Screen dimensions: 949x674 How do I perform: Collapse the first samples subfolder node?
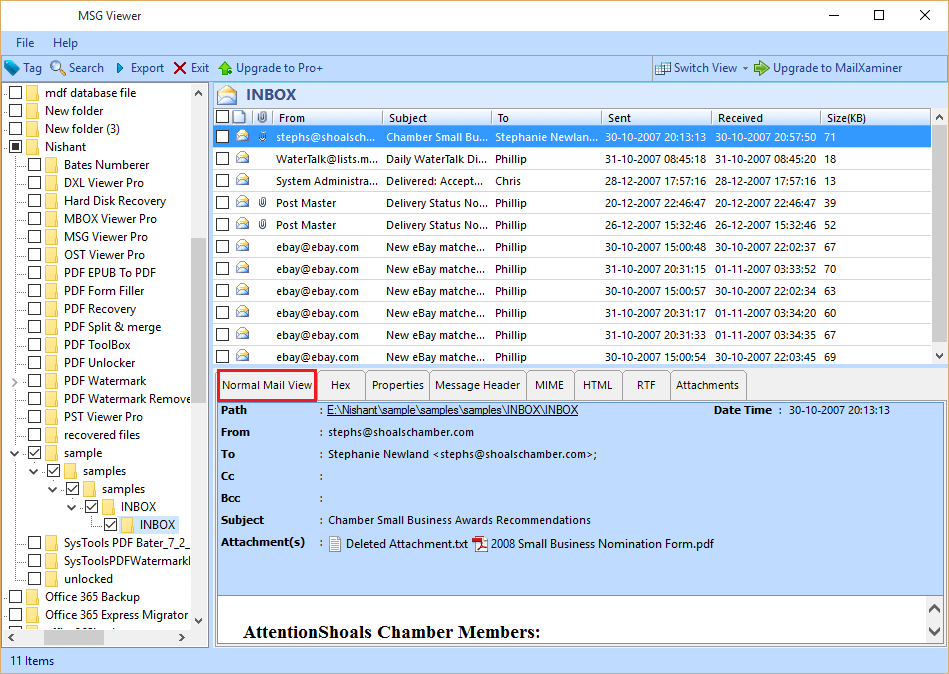point(33,471)
